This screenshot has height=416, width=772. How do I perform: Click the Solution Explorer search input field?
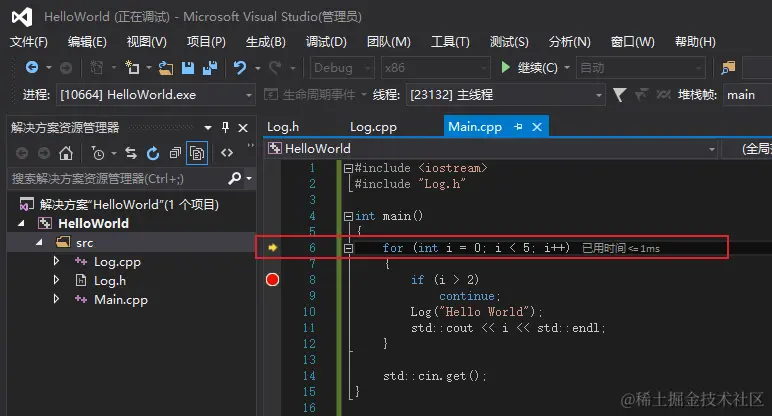pos(118,178)
